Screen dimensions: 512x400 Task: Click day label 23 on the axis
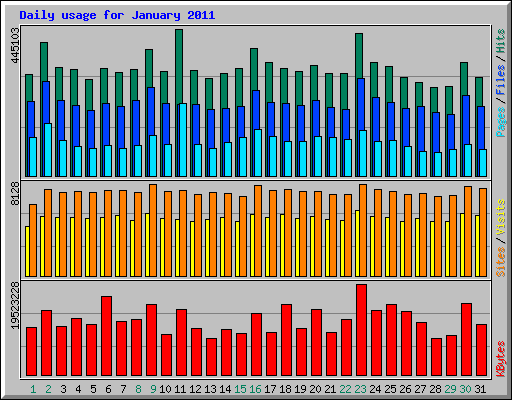coord(360,389)
